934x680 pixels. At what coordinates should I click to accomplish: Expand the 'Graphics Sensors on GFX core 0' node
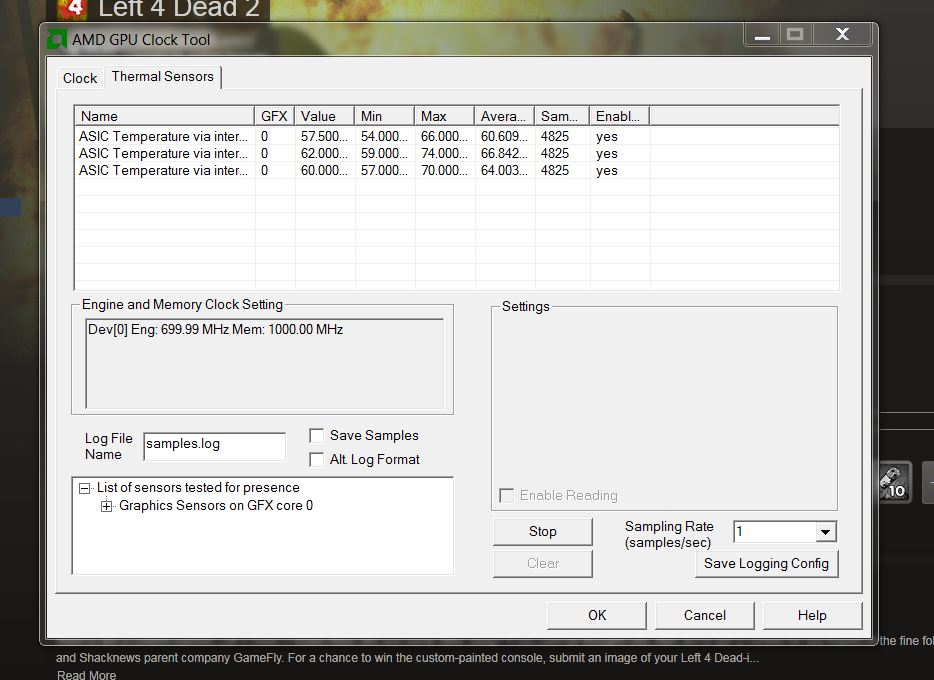point(107,506)
